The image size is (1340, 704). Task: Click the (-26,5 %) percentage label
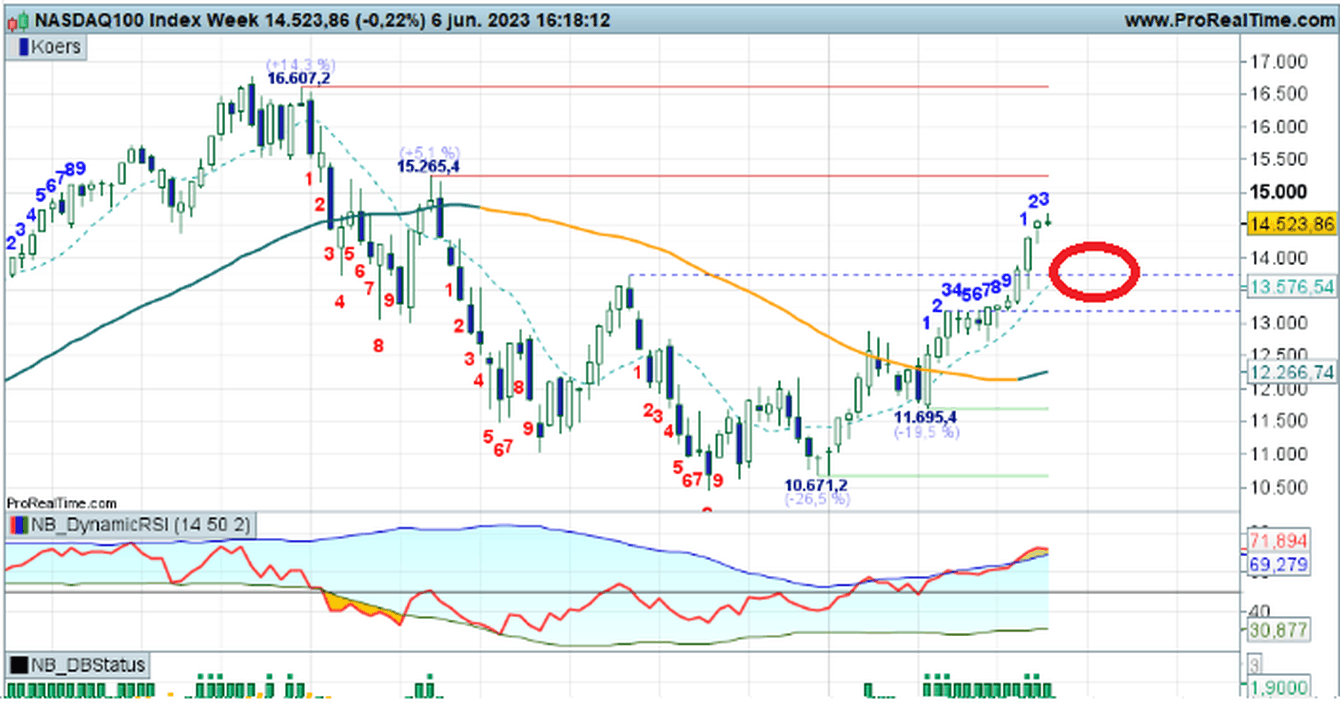click(817, 499)
